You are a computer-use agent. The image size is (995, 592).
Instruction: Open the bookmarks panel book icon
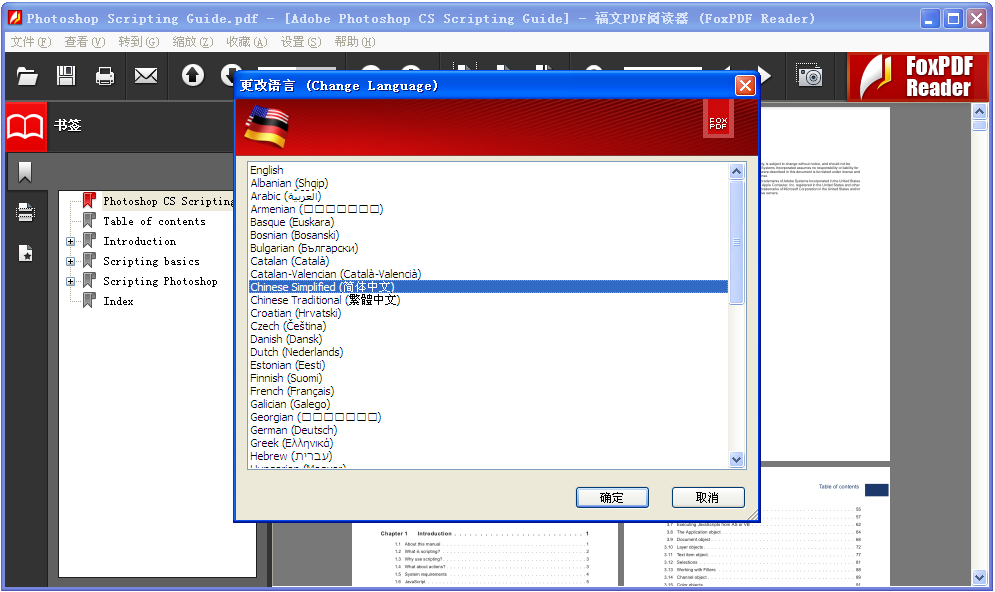25,126
